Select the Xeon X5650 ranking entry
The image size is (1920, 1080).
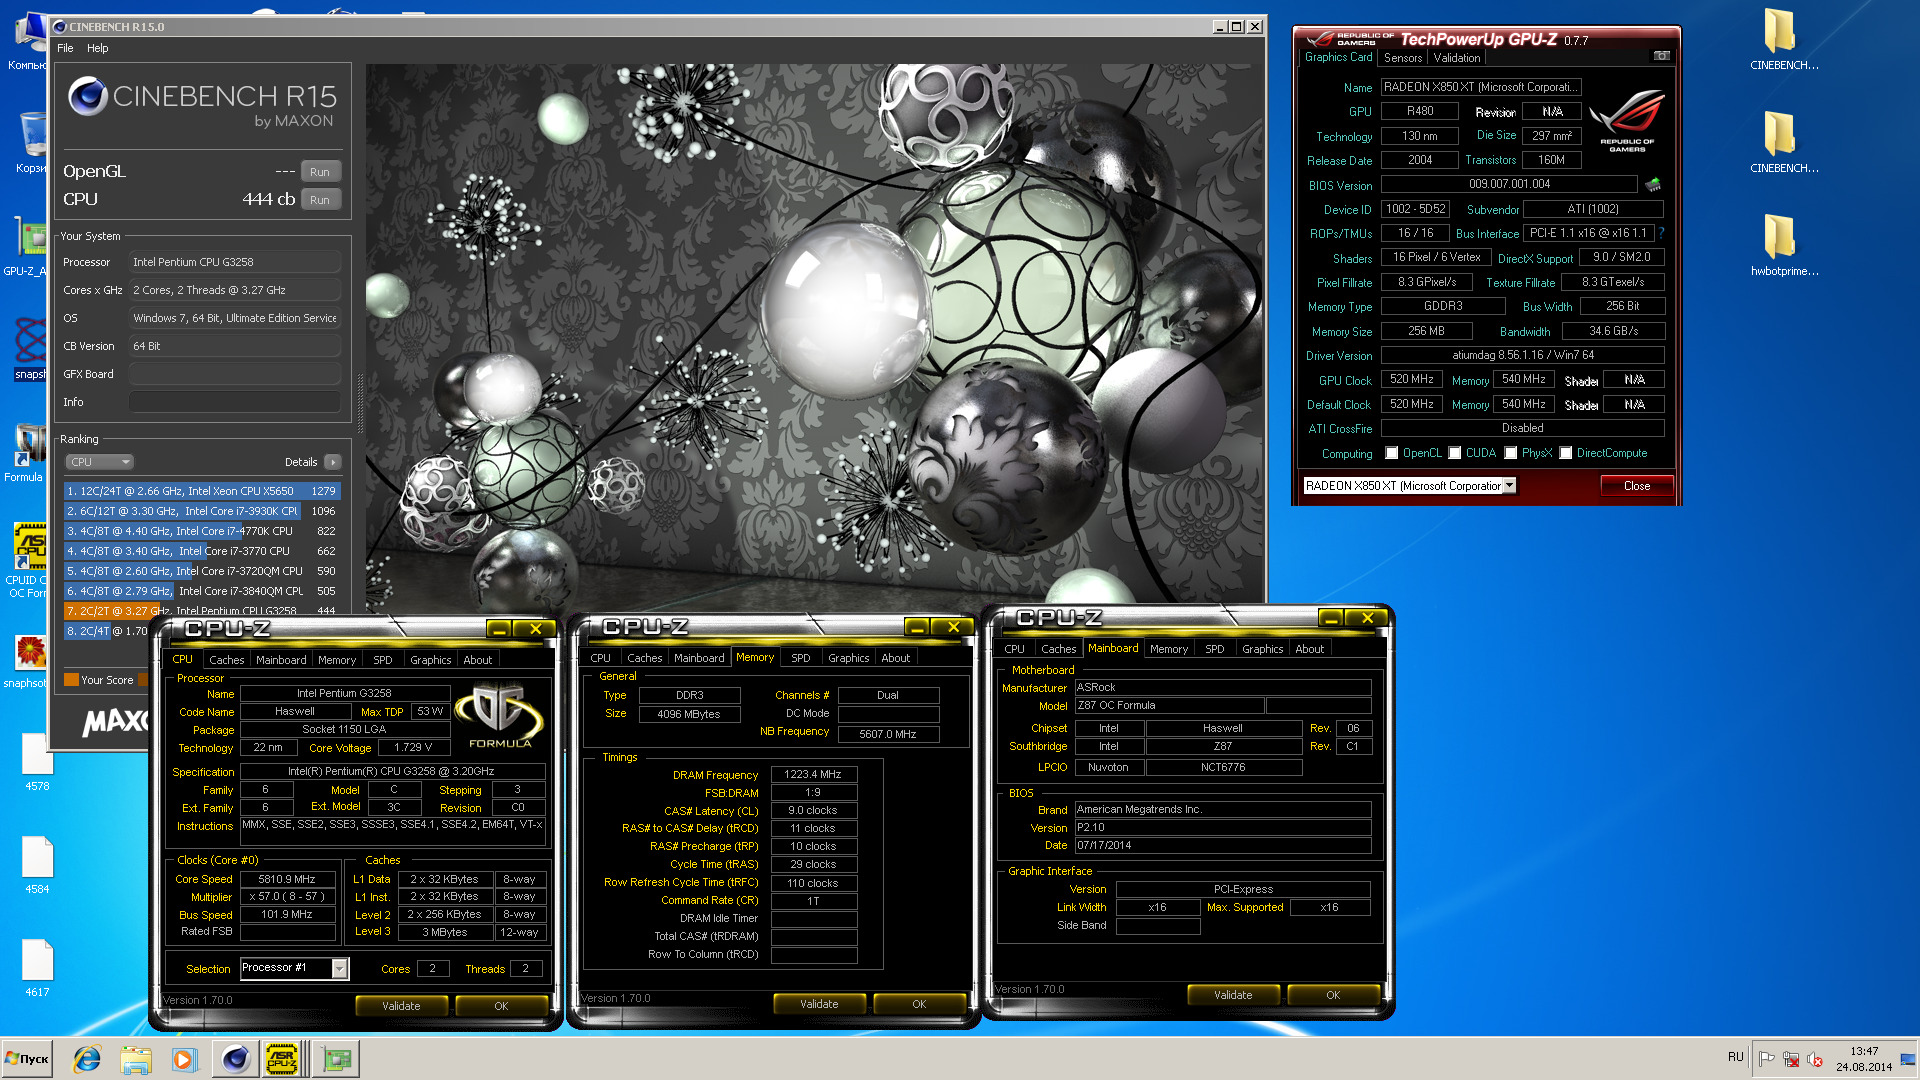point(202,491)
